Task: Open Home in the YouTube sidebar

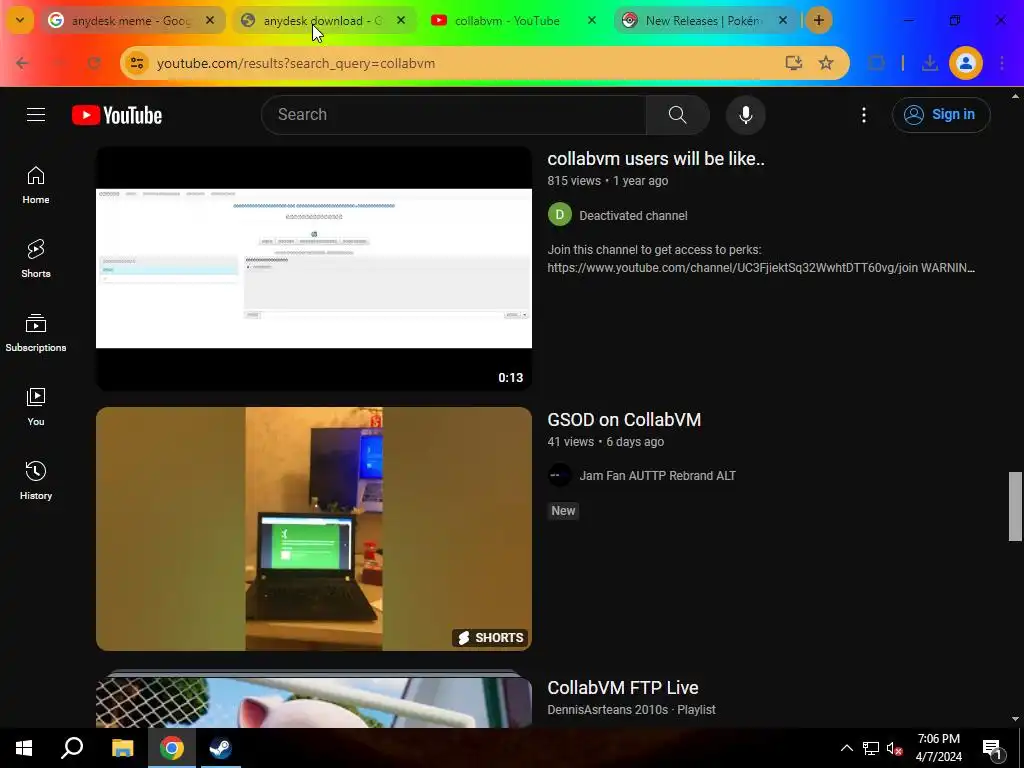Action: pos(36,185)
